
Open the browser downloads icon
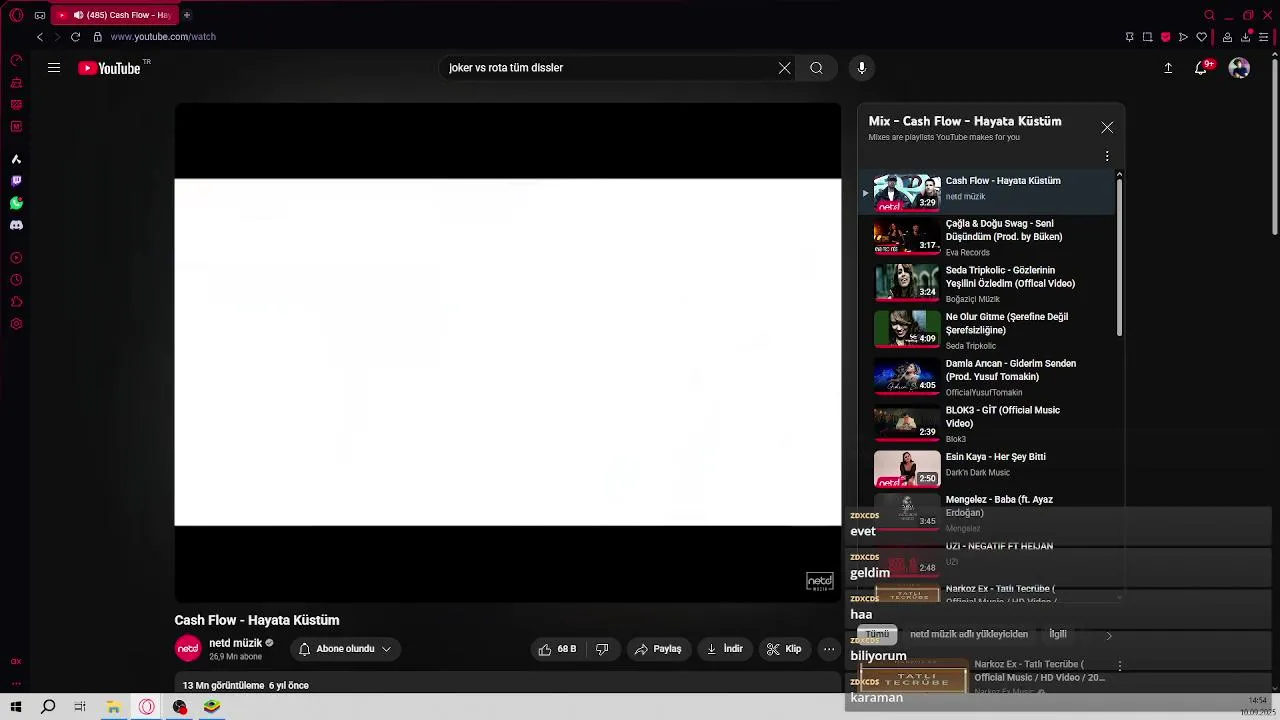point(1246,37)
